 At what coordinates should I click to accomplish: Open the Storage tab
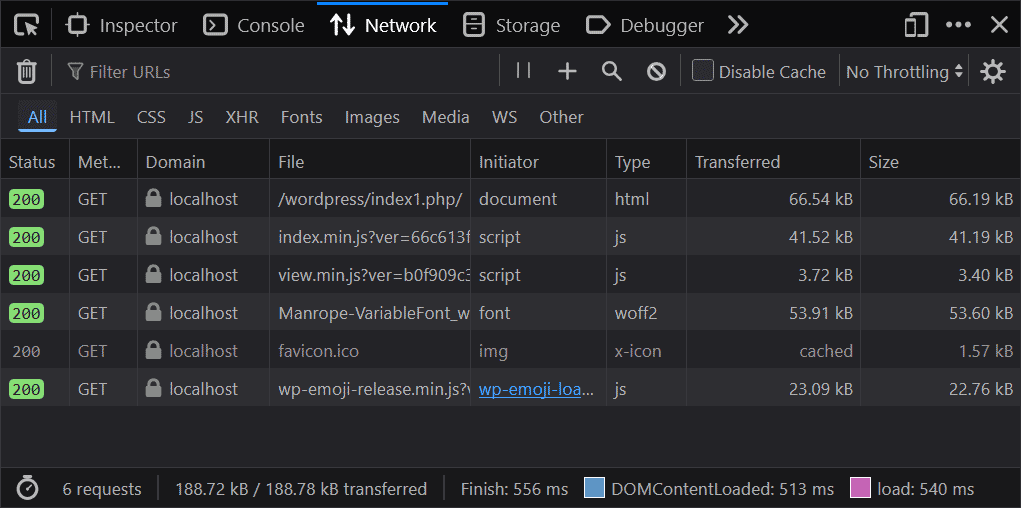tap(512, 25)
